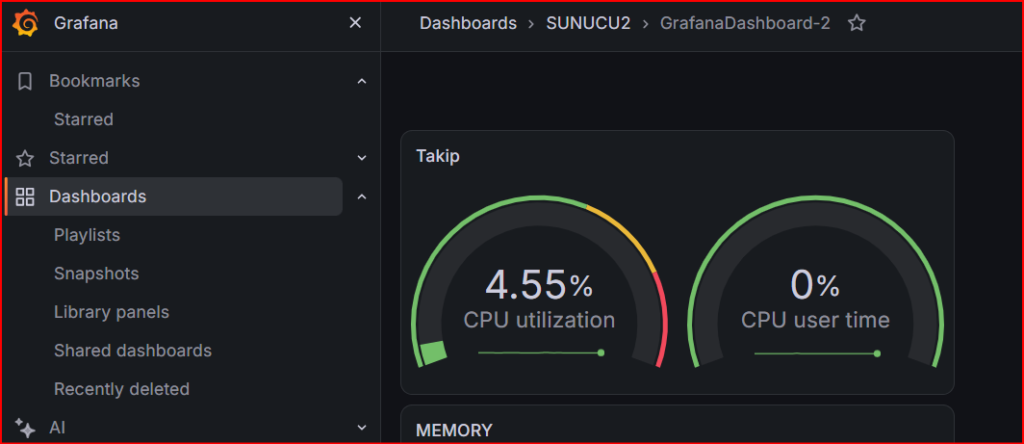The width and height of the screenshot is (1024, 444).
Task: Open the top-level Starred menu item
Action: [x=78, y=158]
